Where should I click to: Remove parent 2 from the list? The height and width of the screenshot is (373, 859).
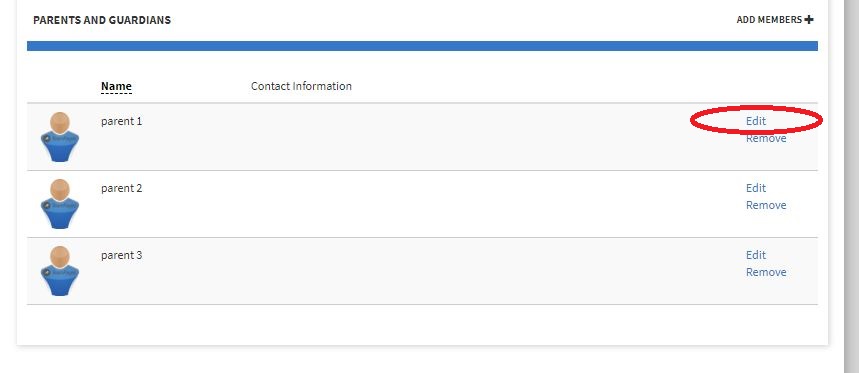pyautogui.click(x=766, y=205)
